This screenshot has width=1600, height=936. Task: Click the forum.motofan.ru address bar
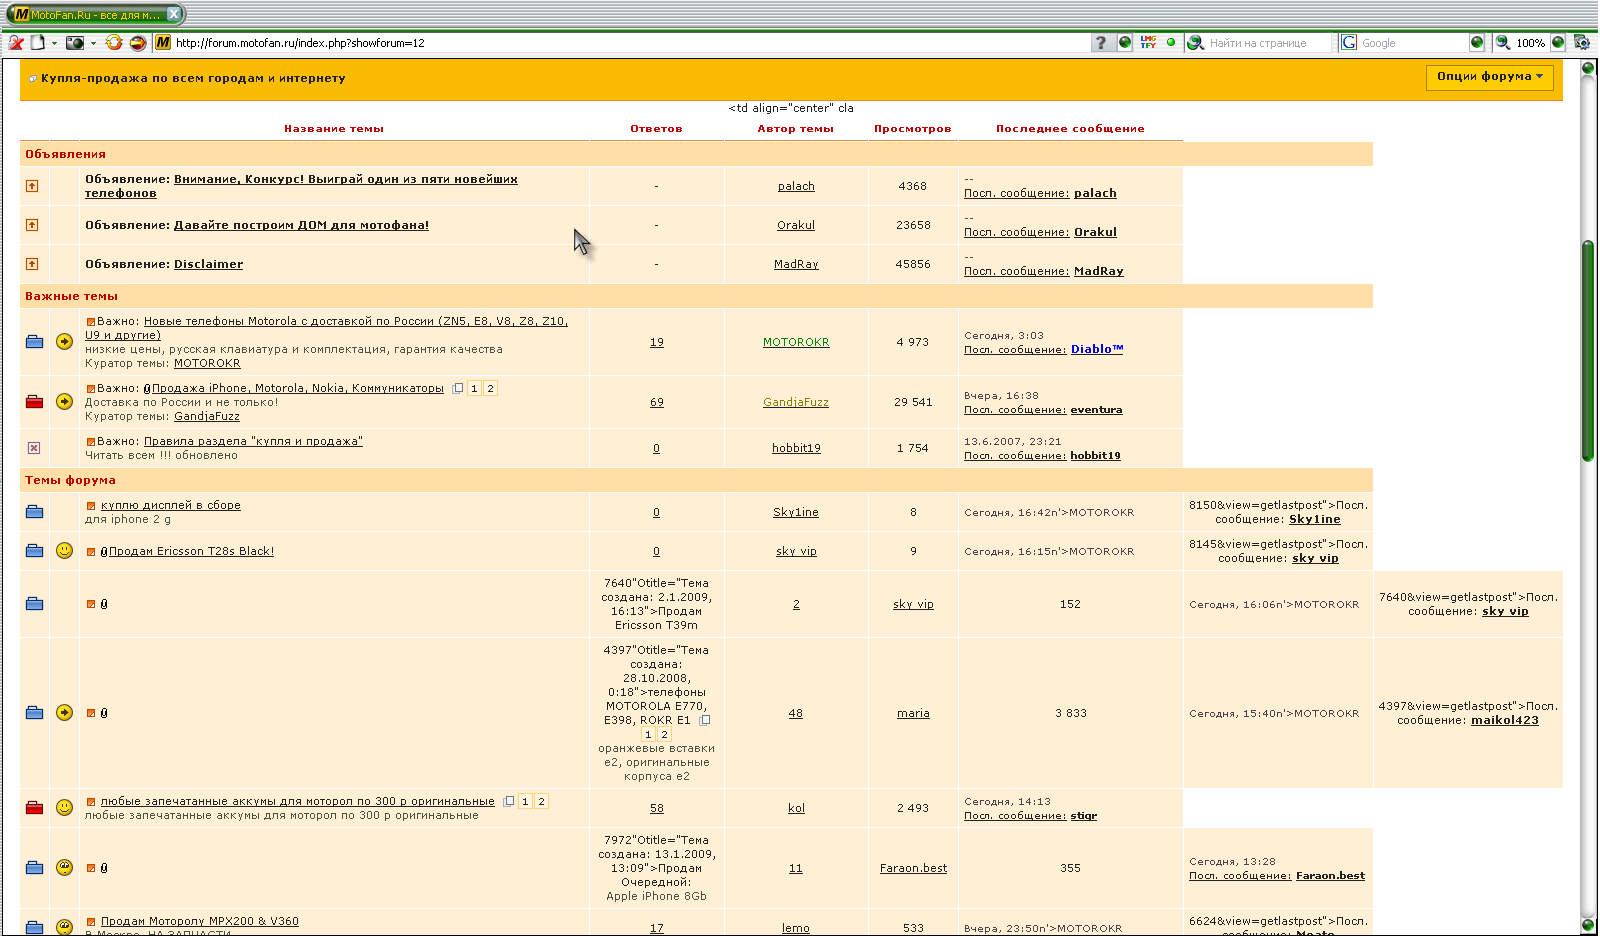tap(630, 43)
